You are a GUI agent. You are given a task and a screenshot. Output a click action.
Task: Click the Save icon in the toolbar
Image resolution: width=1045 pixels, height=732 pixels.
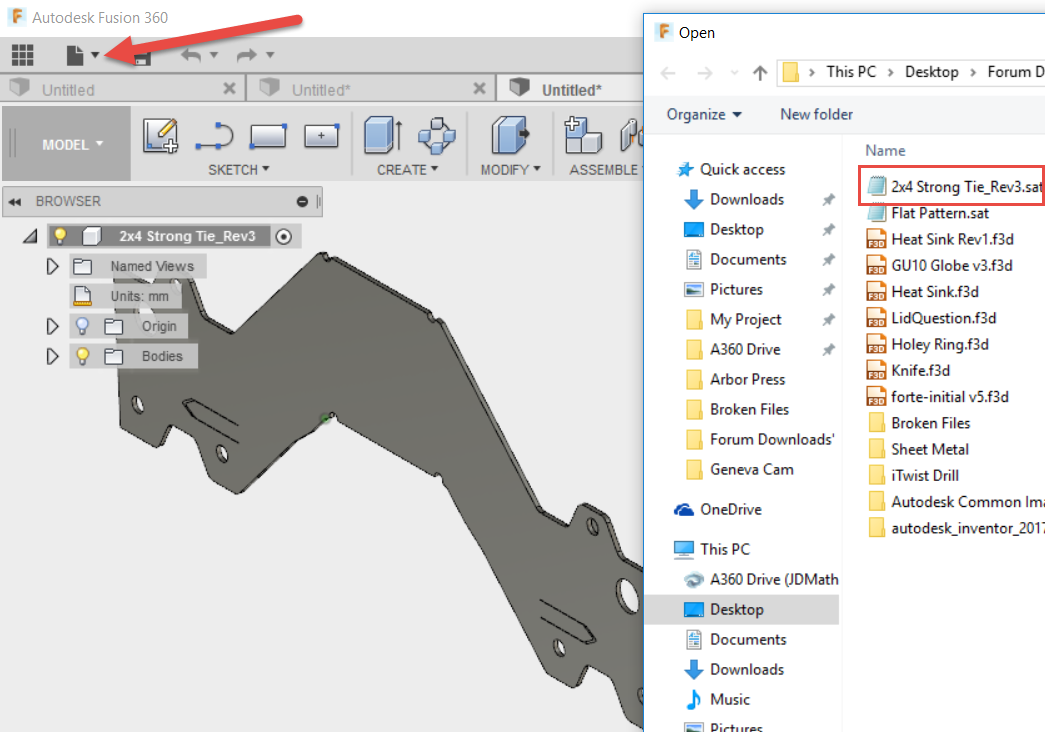(x=141, y=59)
